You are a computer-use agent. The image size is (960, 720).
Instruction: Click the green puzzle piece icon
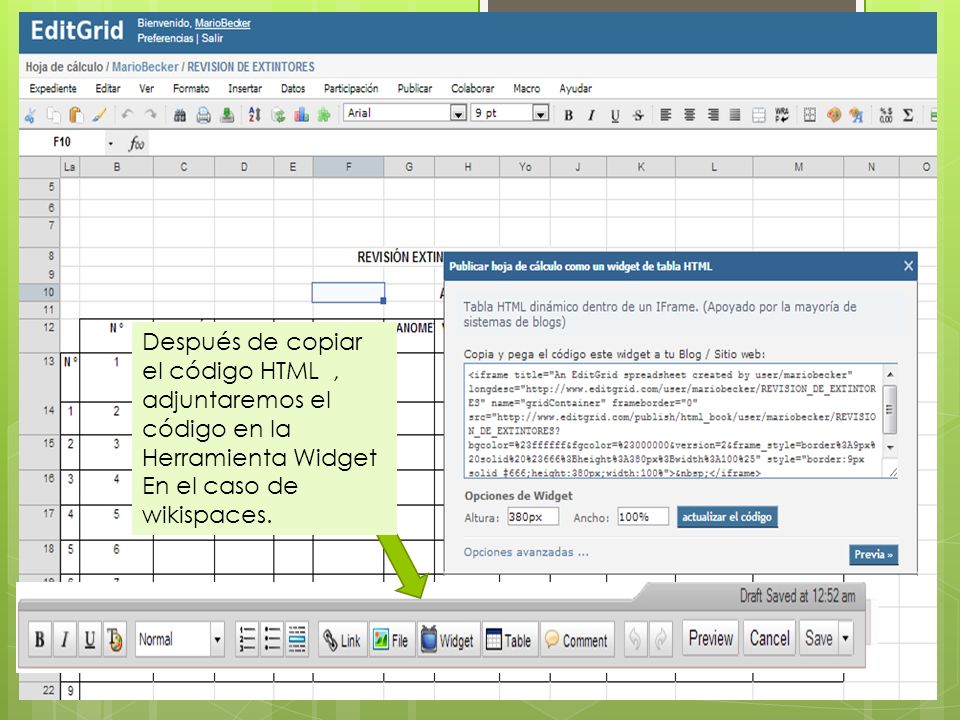(x=324, y=114)
